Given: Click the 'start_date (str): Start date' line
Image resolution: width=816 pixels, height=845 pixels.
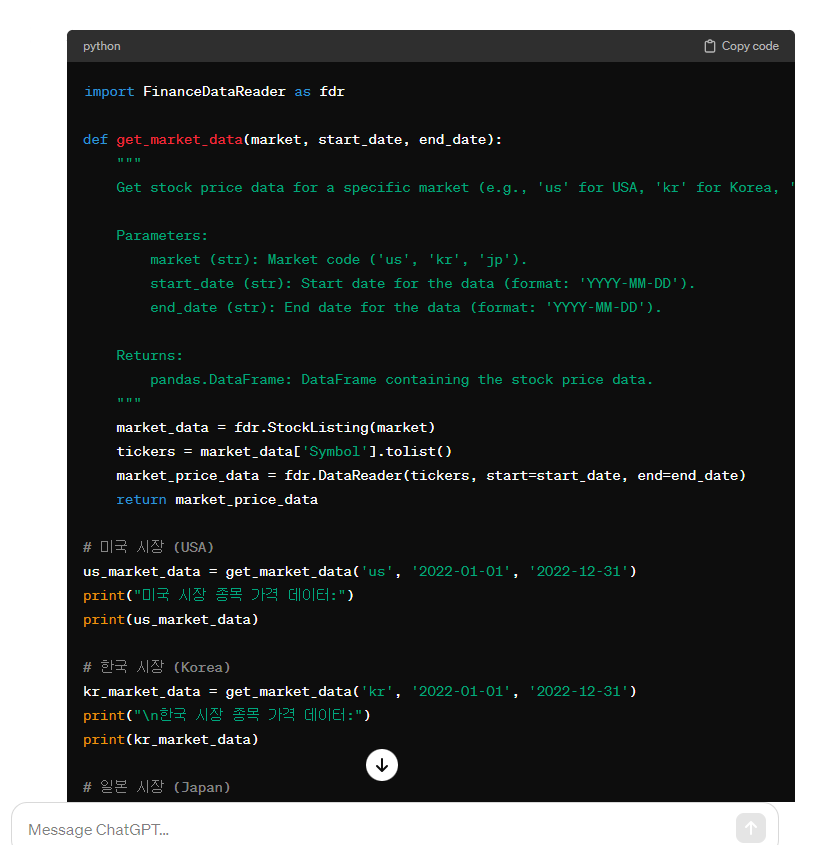Looking at the screenshot, I should [x=423, y=283].
